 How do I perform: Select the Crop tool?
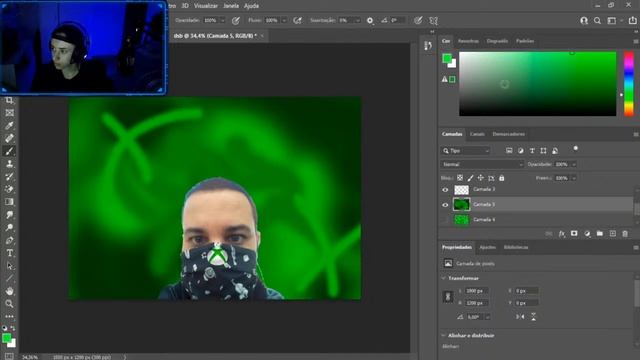[x=9, y=100]
